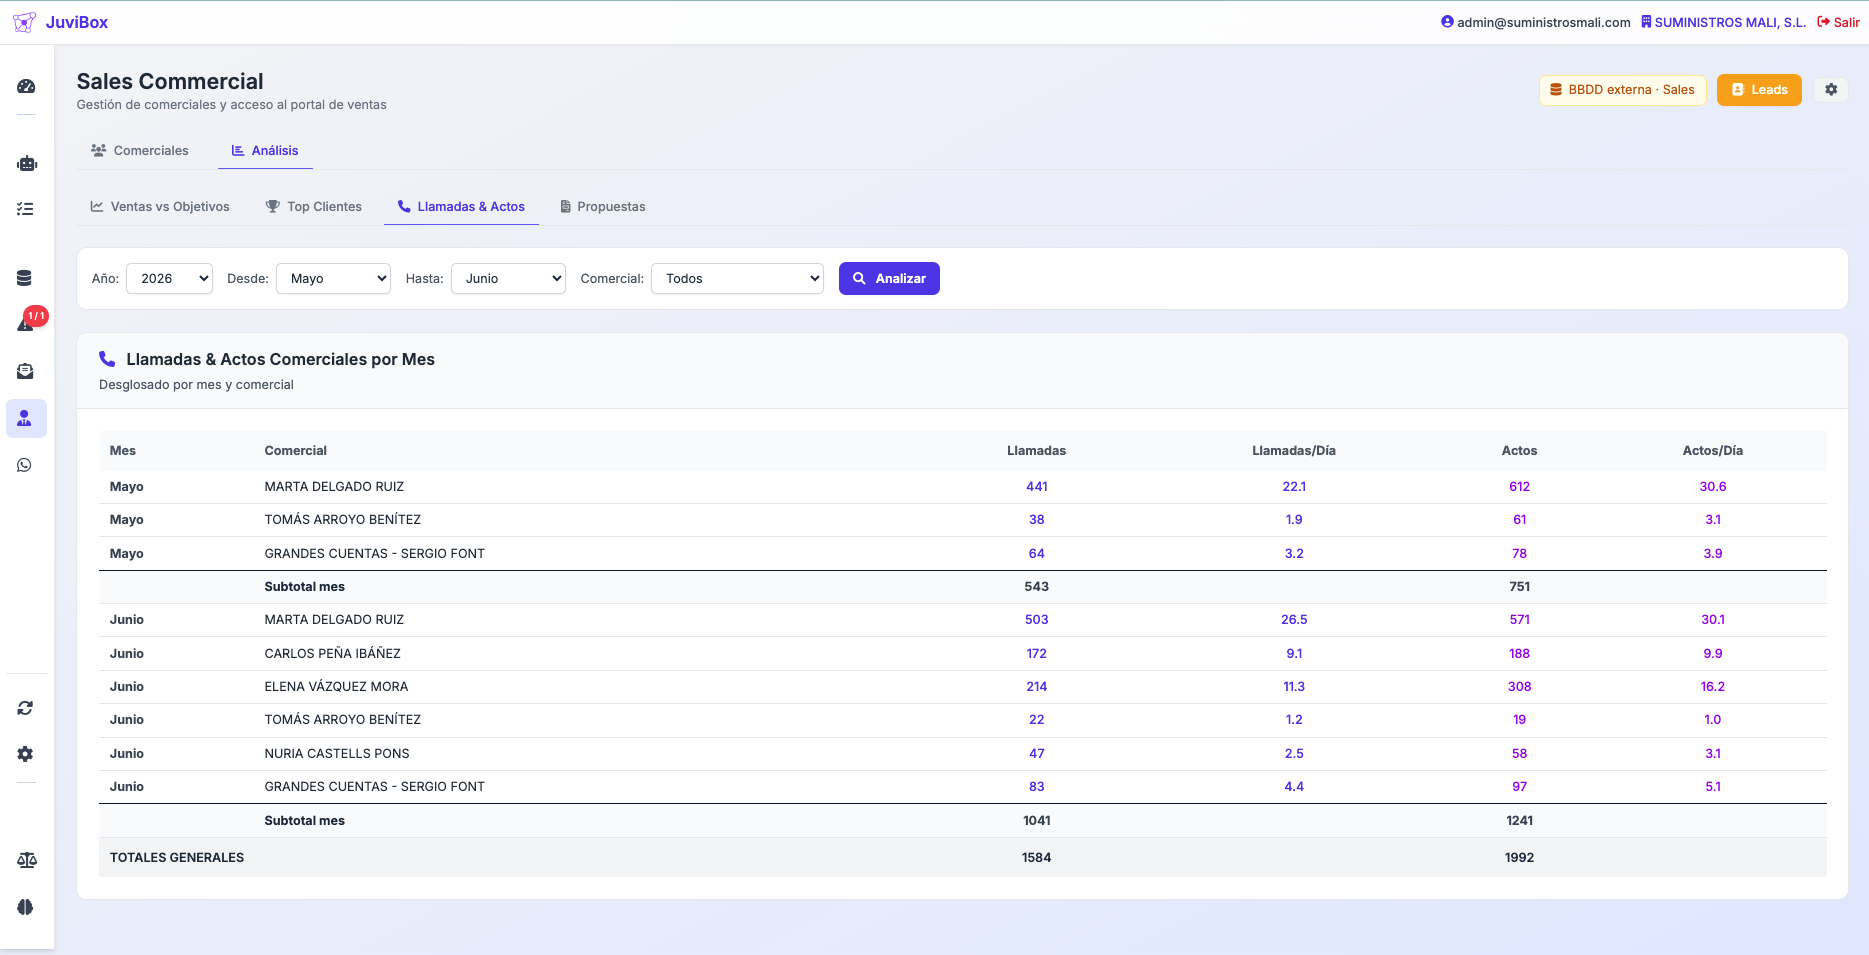Click the sync refresh icon in sidebar
The width and height of the screenshot is (1869, 955).
26,708
